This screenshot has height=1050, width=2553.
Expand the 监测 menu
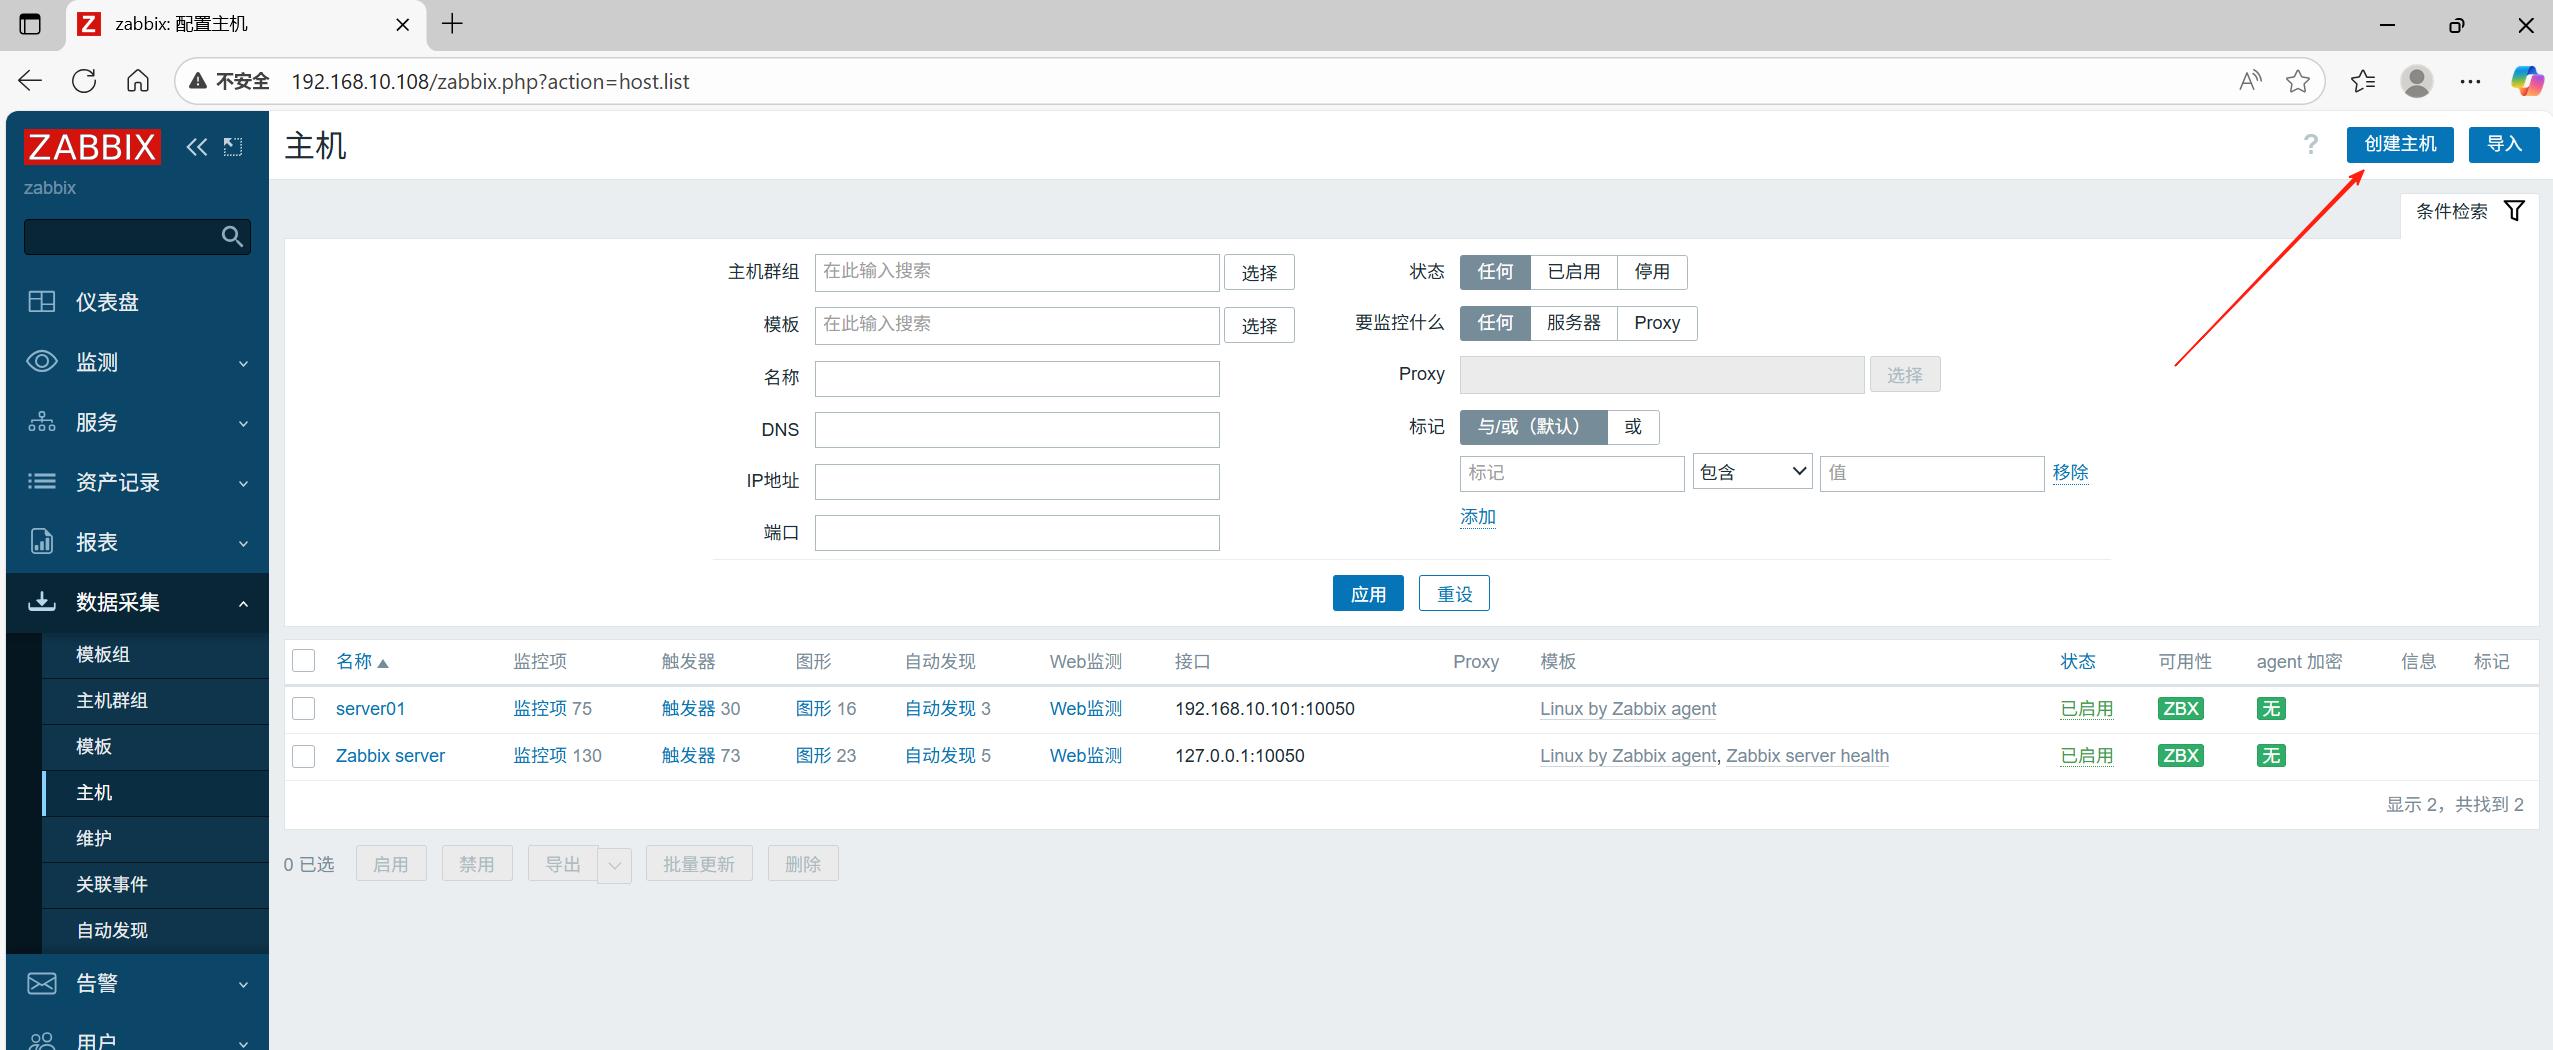click(137, 362)
